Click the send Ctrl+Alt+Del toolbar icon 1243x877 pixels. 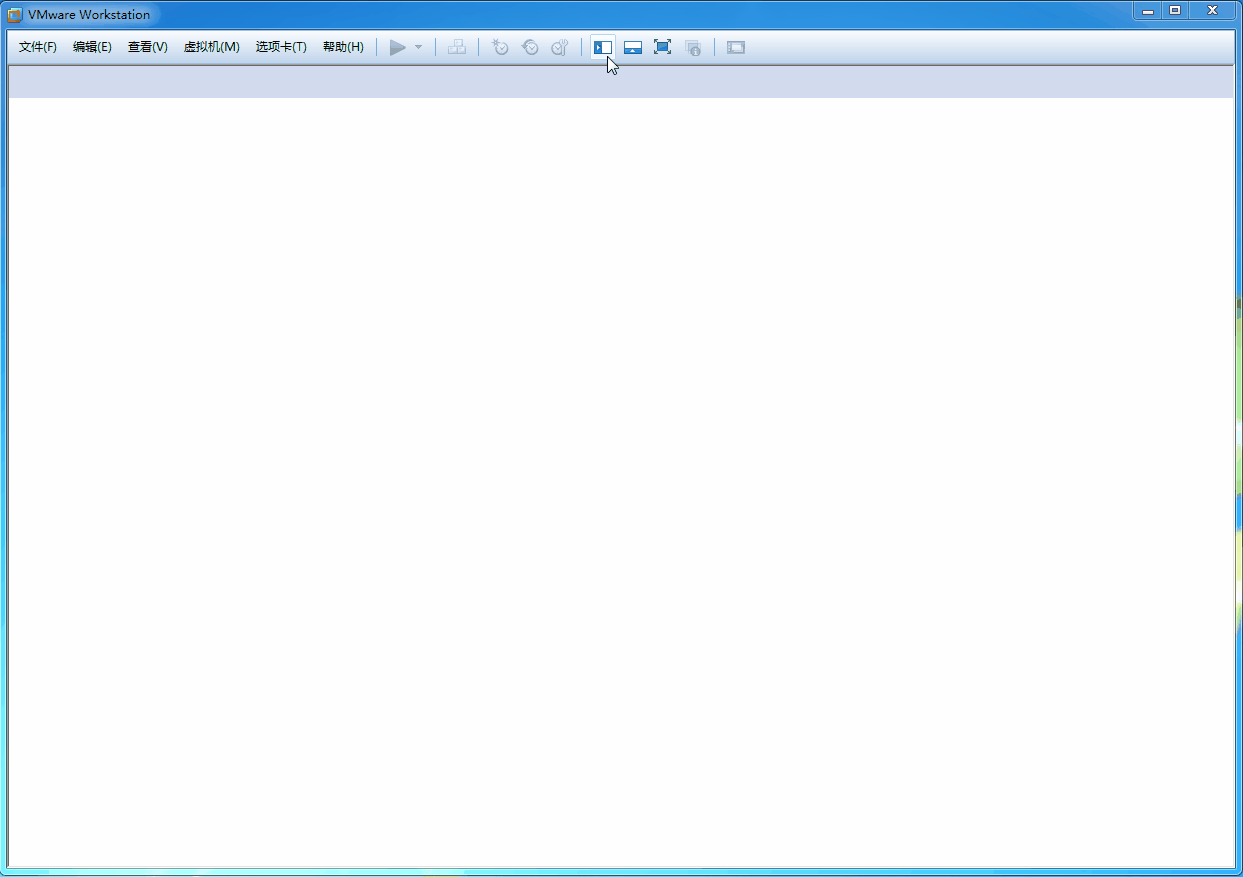pyautogui.click(x=457, y=47)
